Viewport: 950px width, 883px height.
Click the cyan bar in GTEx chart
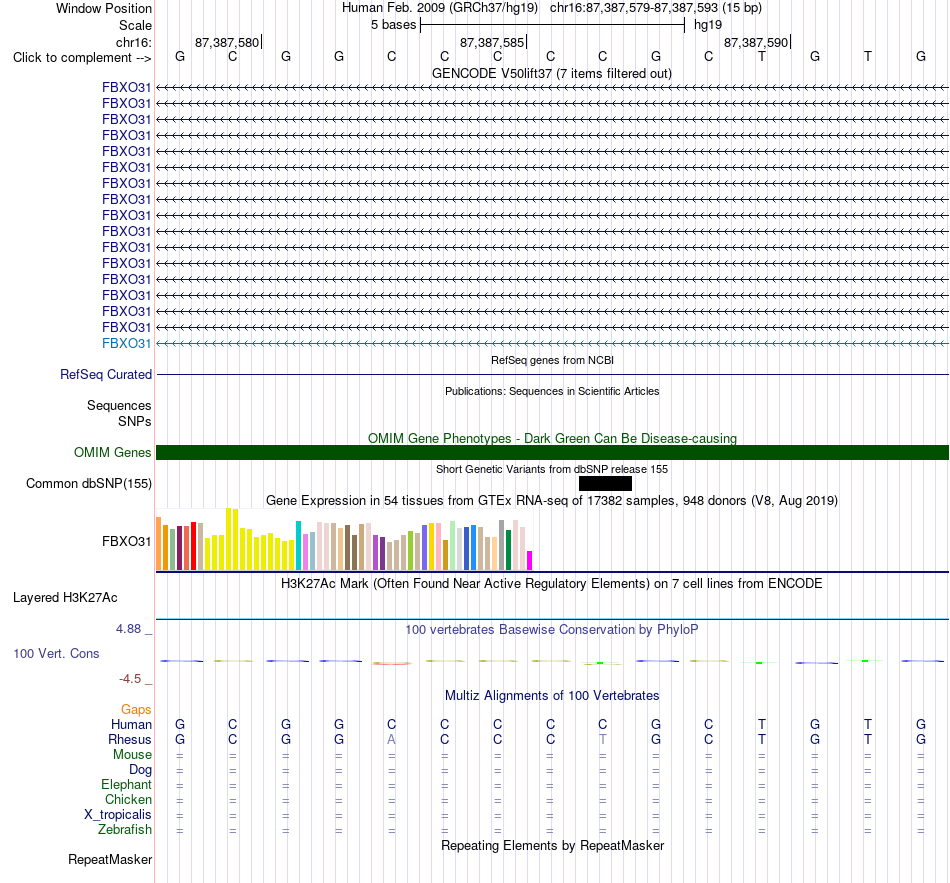click(x=298, y=545)
